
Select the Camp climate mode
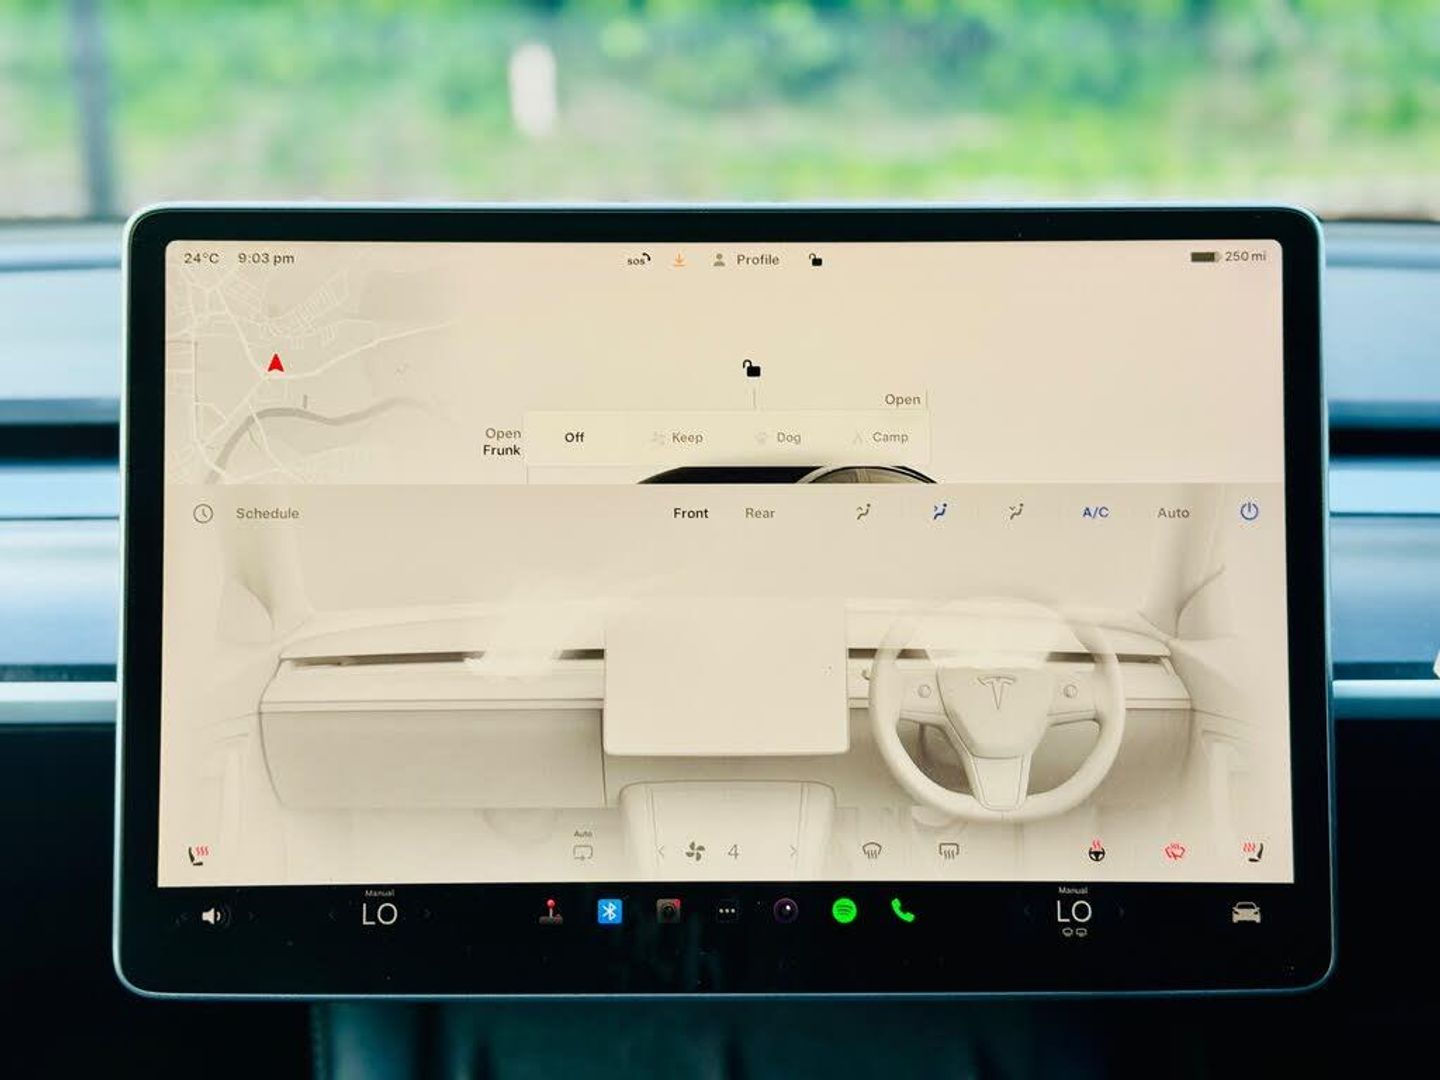point(880,437)
